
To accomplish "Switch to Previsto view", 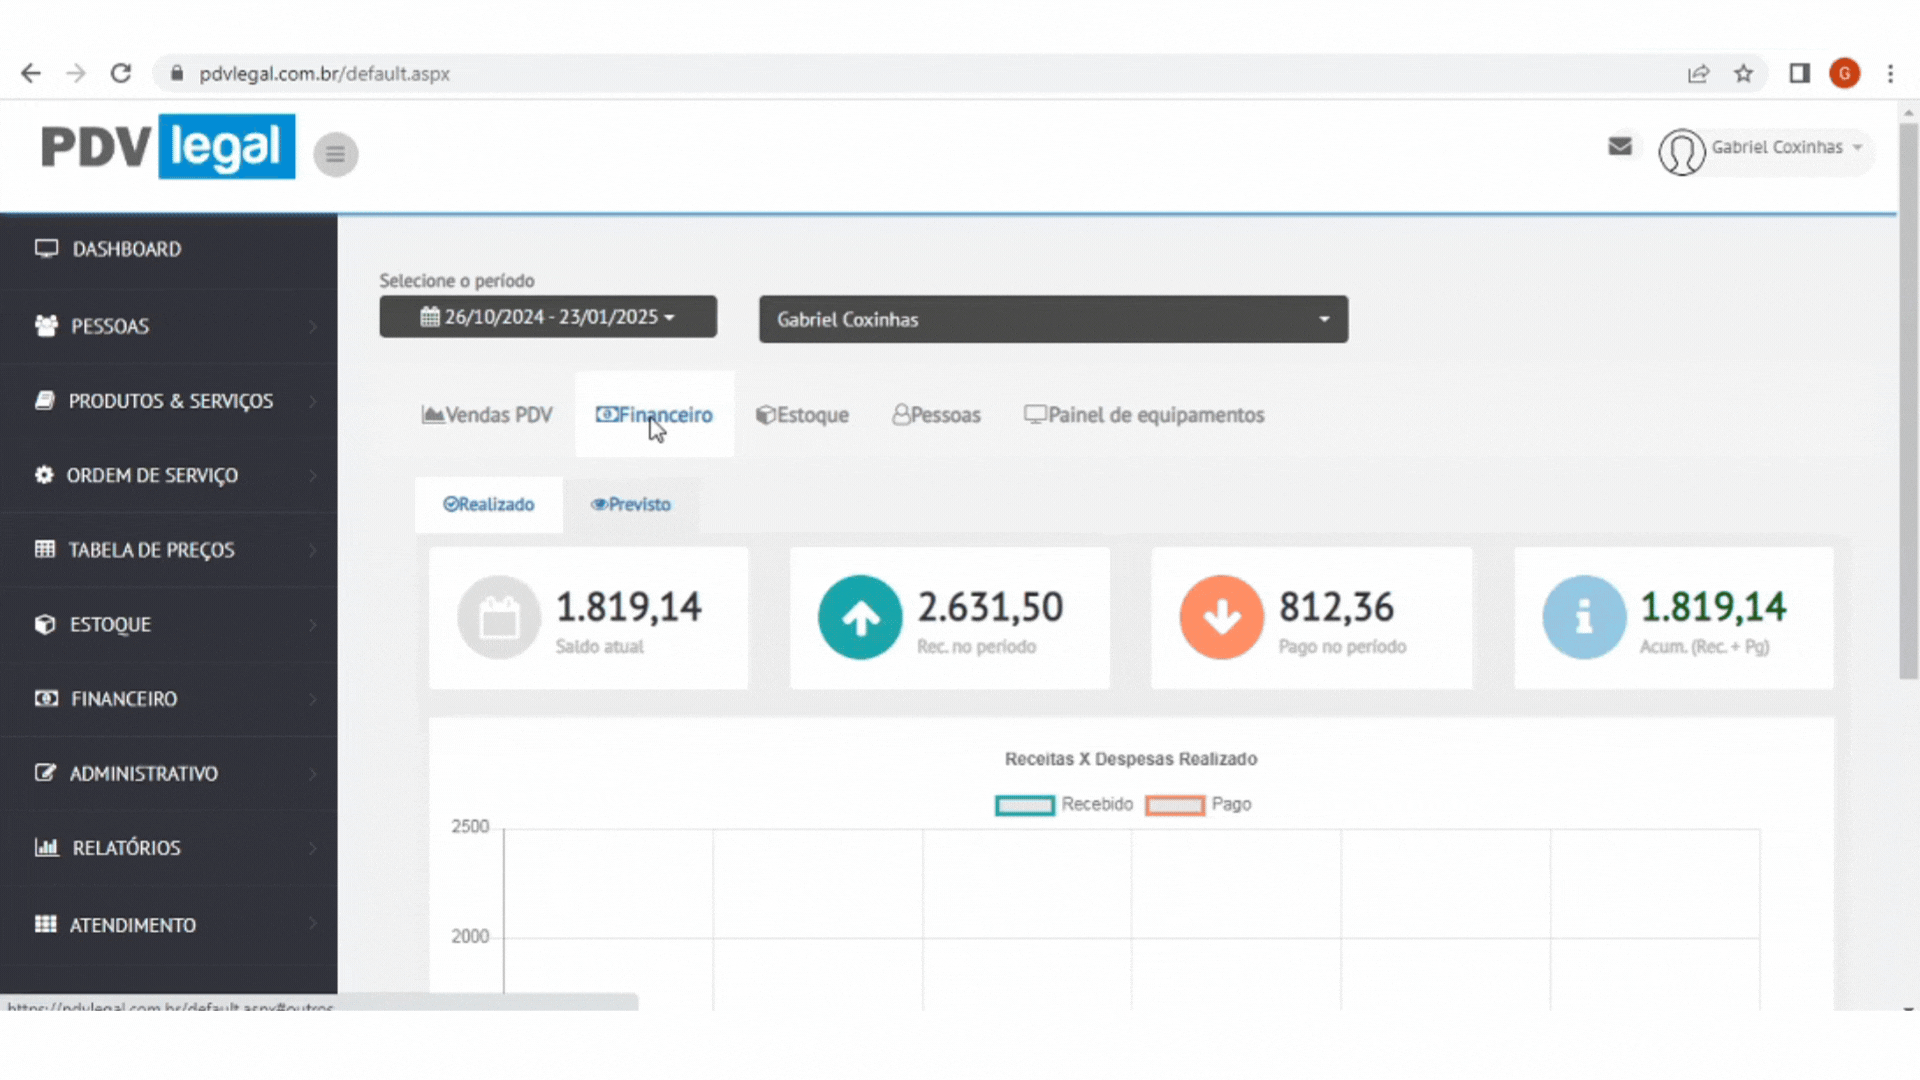I will click(631, 505).
